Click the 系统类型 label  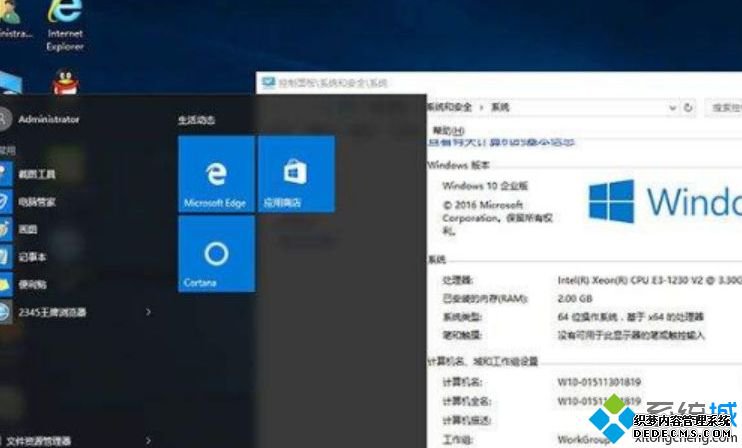pyautogui.click(x=462, y=317)
